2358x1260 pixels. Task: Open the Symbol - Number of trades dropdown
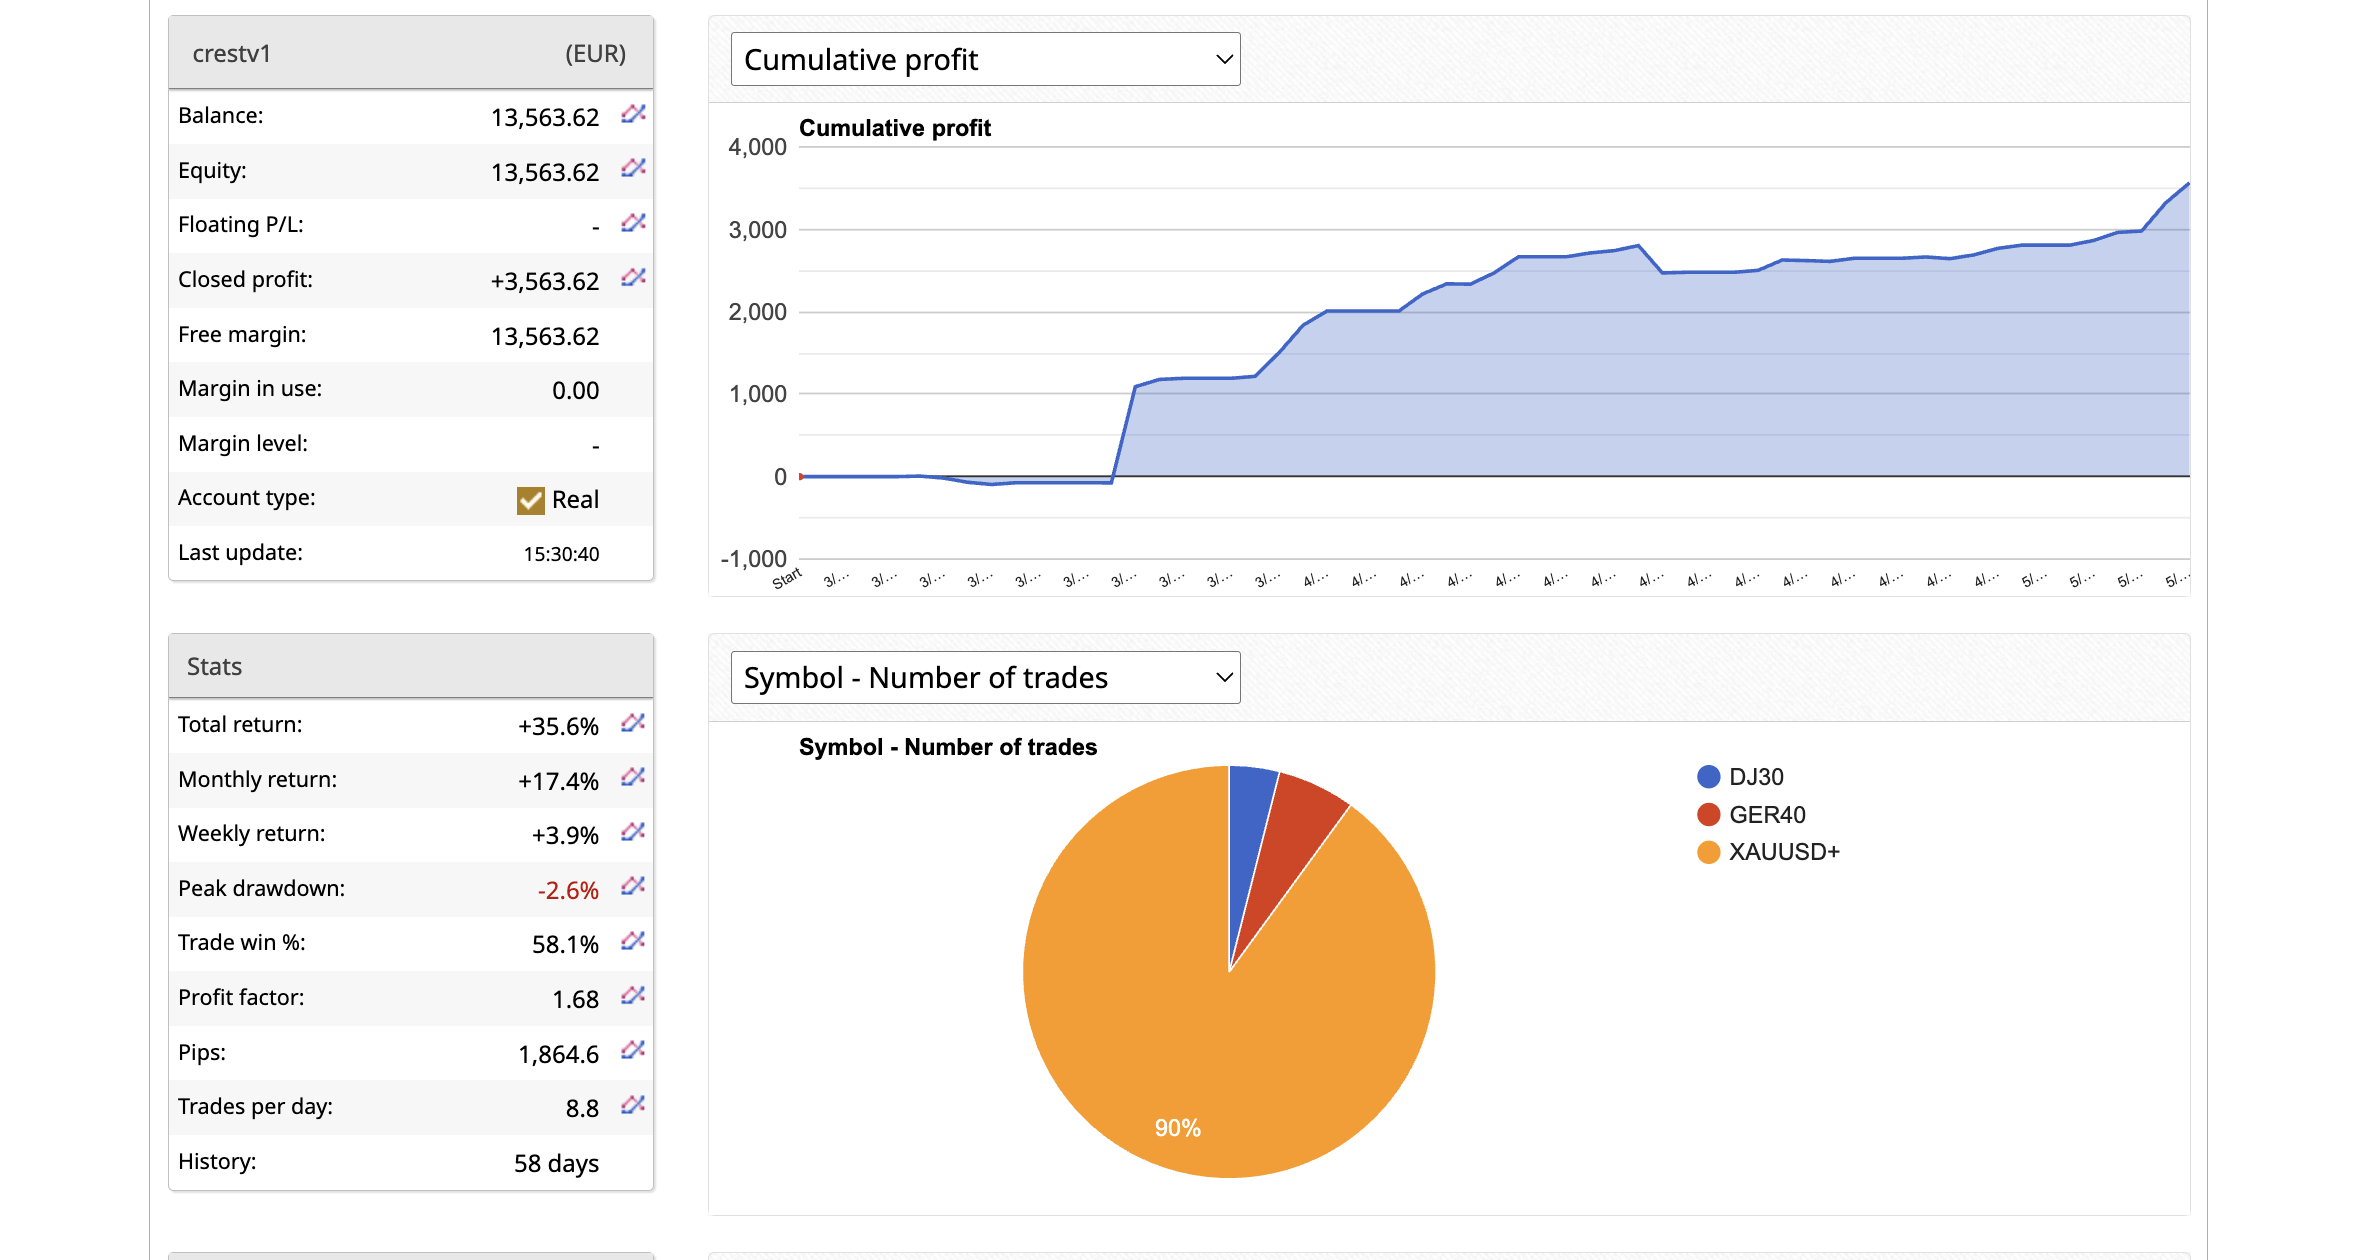(x=985, y=677)
